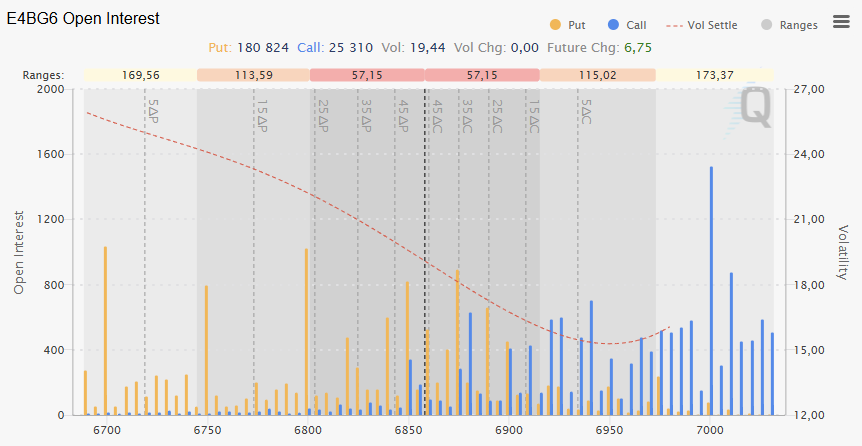Click the 45ΔC delta marker label
862x446 pixels.
coord(437,116)
